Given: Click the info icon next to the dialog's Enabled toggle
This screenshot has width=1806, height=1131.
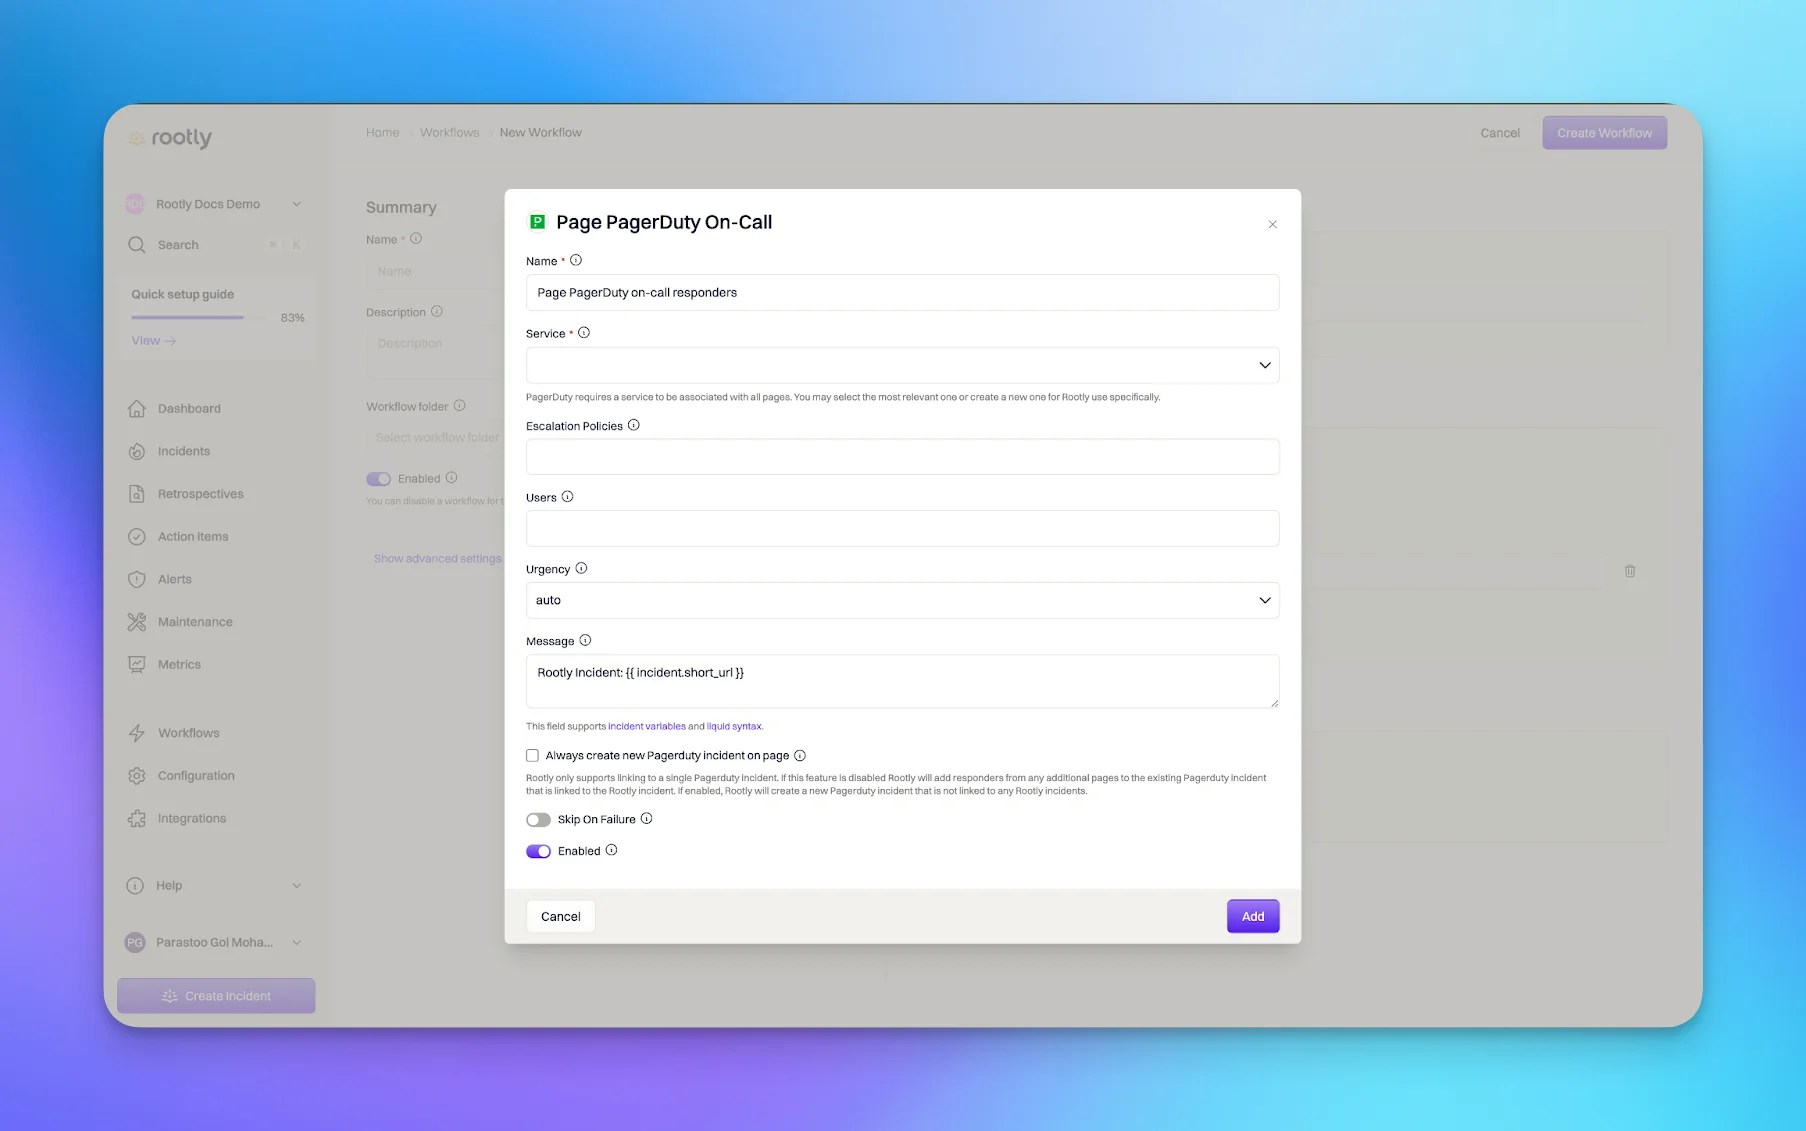Looking at the screenshot, I should (x=611, y=850).
